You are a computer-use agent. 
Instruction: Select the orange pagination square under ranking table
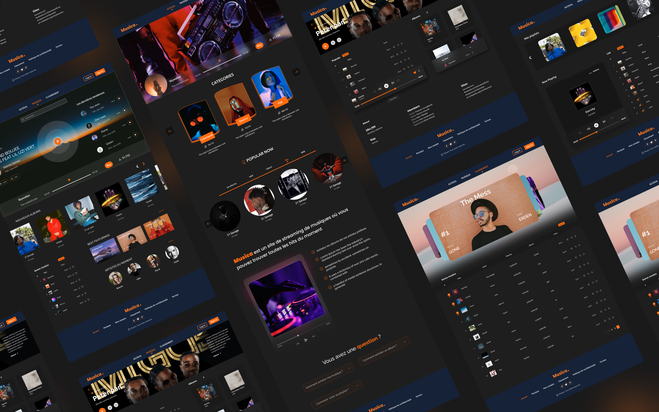tap(618, 327)
